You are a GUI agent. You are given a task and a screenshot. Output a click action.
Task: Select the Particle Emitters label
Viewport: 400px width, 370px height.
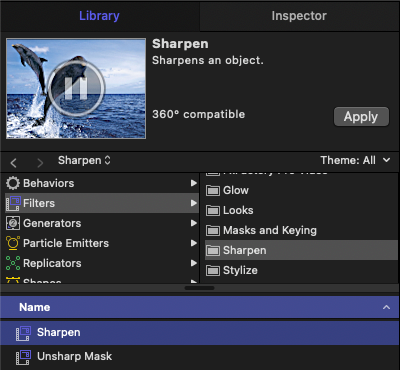click(x=66, y=243)
